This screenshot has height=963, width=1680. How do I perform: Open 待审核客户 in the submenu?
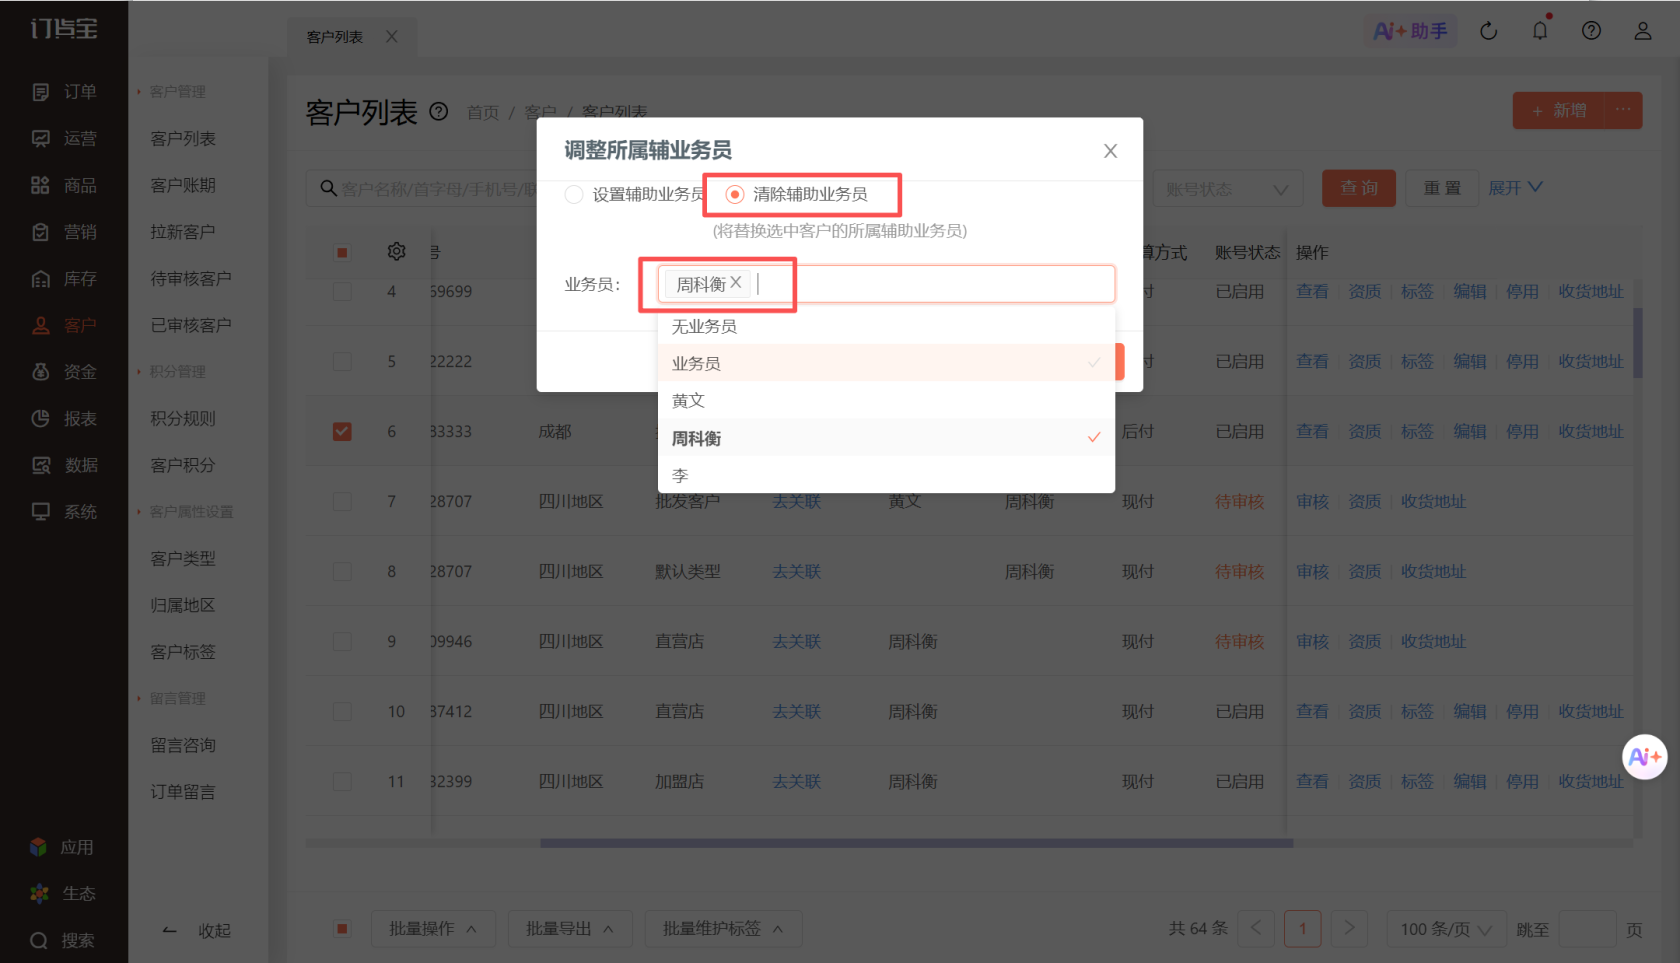coord(191,279)
